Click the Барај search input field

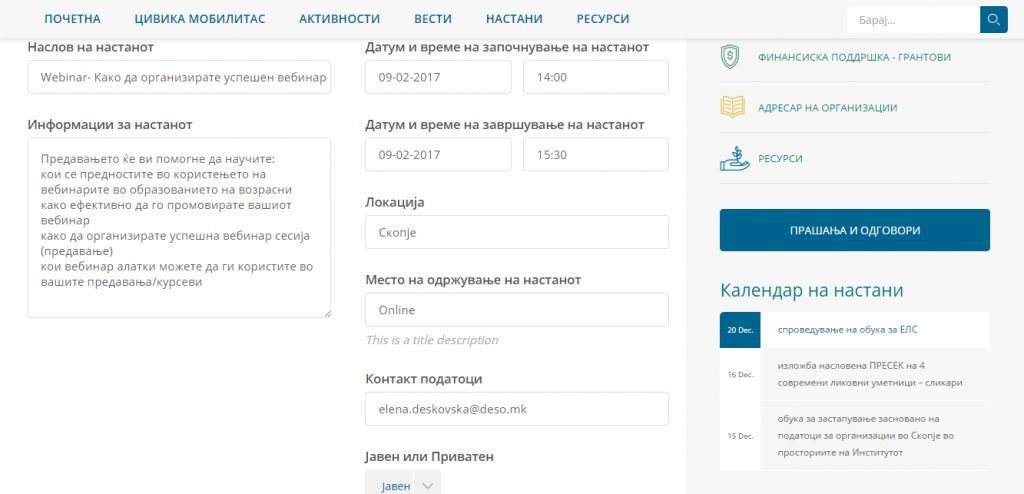click(913, 20)
